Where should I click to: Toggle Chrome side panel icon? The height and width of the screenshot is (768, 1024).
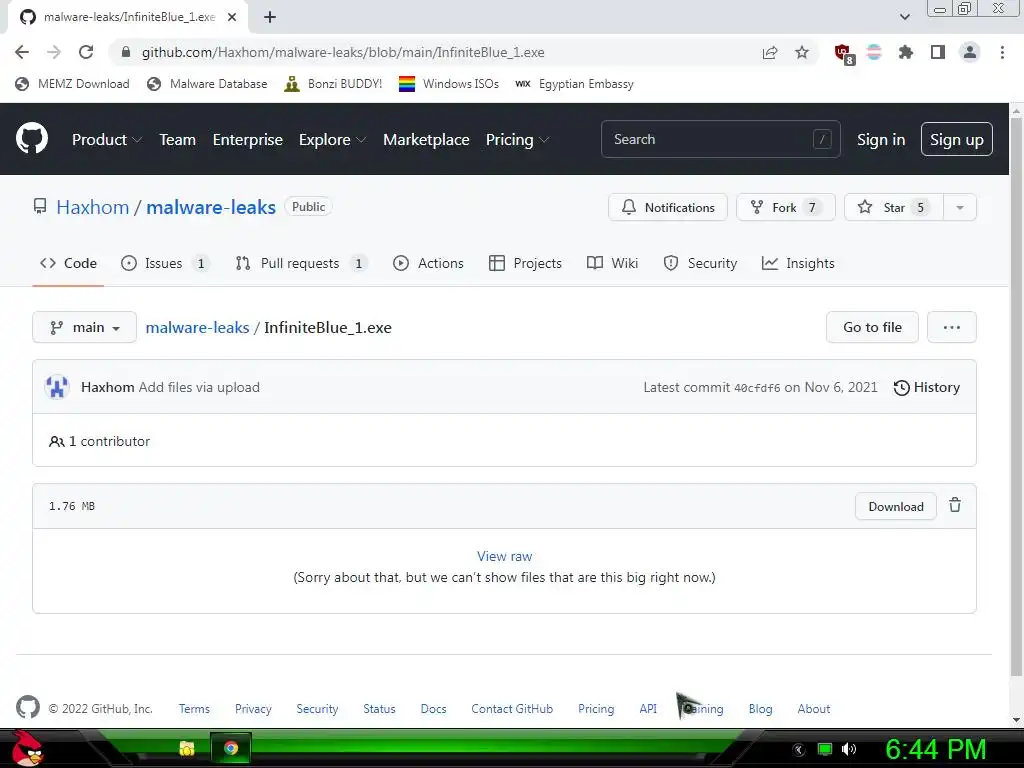(938, 52)
